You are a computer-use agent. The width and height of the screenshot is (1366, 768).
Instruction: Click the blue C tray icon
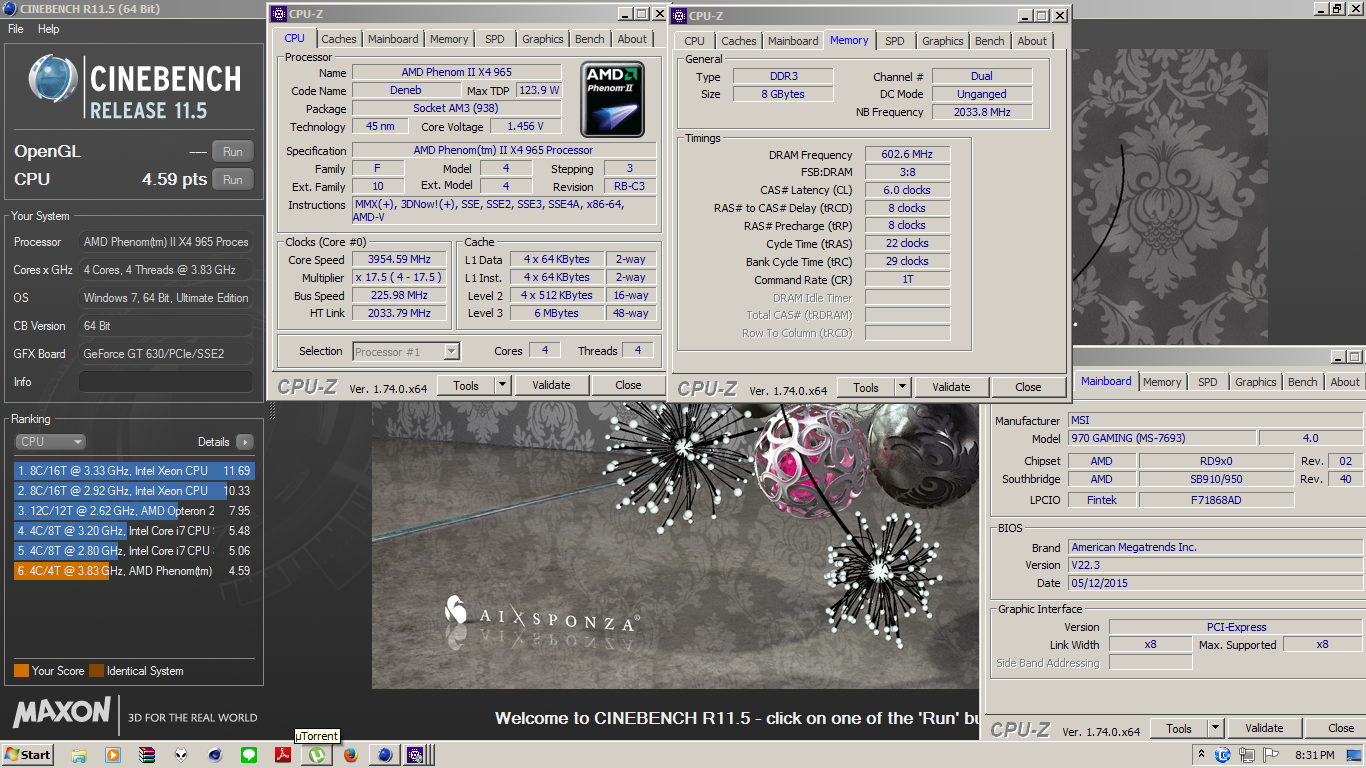click(x=1222, y=755)
